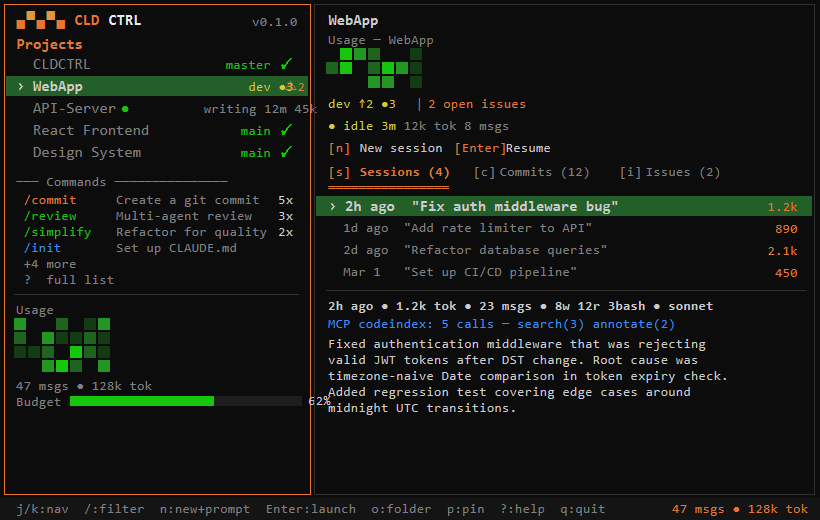
Task: Click the WebApp title in detail pane
Action: pyautogui.click(x=353, y=20)
